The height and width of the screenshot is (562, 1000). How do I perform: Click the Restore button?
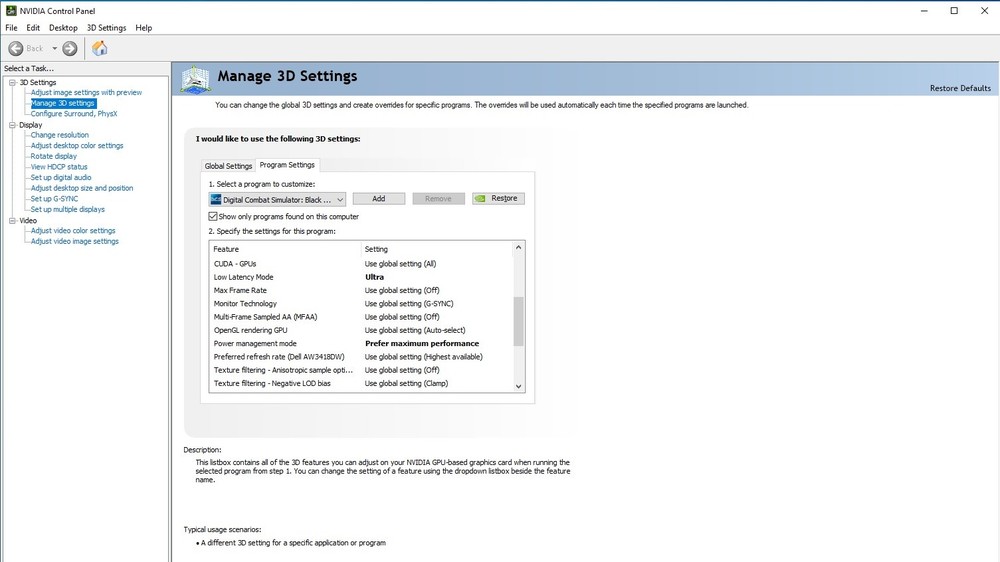click(499, 198)
